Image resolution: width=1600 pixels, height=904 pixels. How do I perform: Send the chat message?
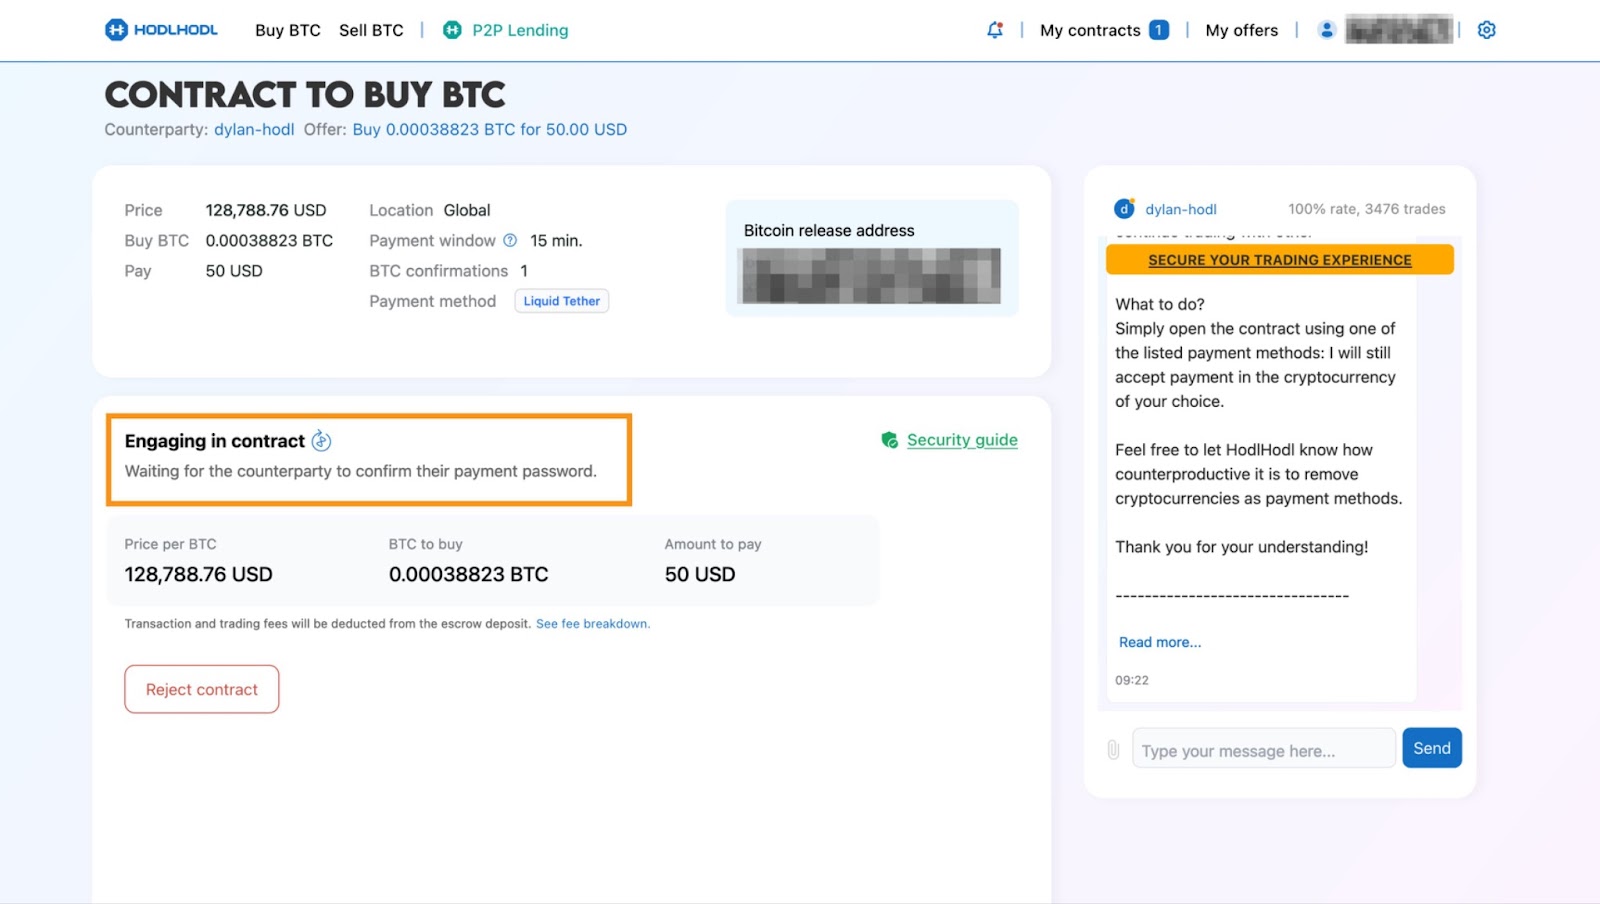pyautogui.click(x=1432, y=748)
